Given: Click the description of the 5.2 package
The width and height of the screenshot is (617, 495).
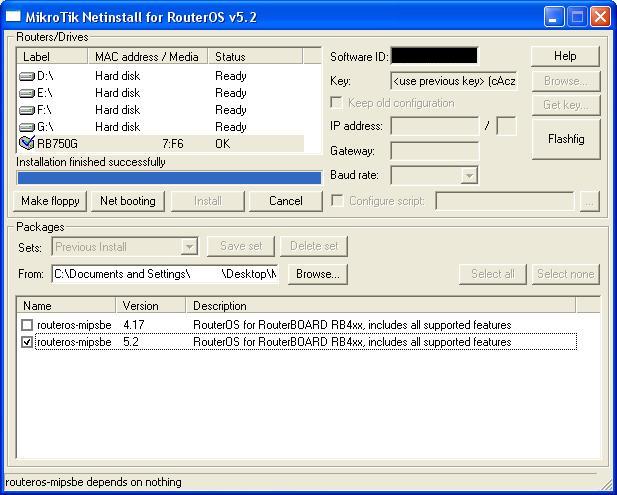Looking at the screenshot, I should (352, 342).
